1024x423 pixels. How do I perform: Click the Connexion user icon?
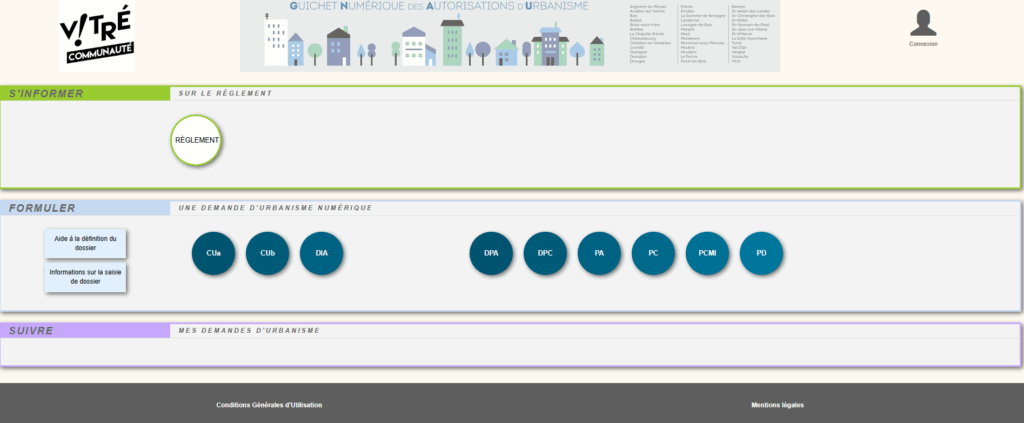(923, 25)
